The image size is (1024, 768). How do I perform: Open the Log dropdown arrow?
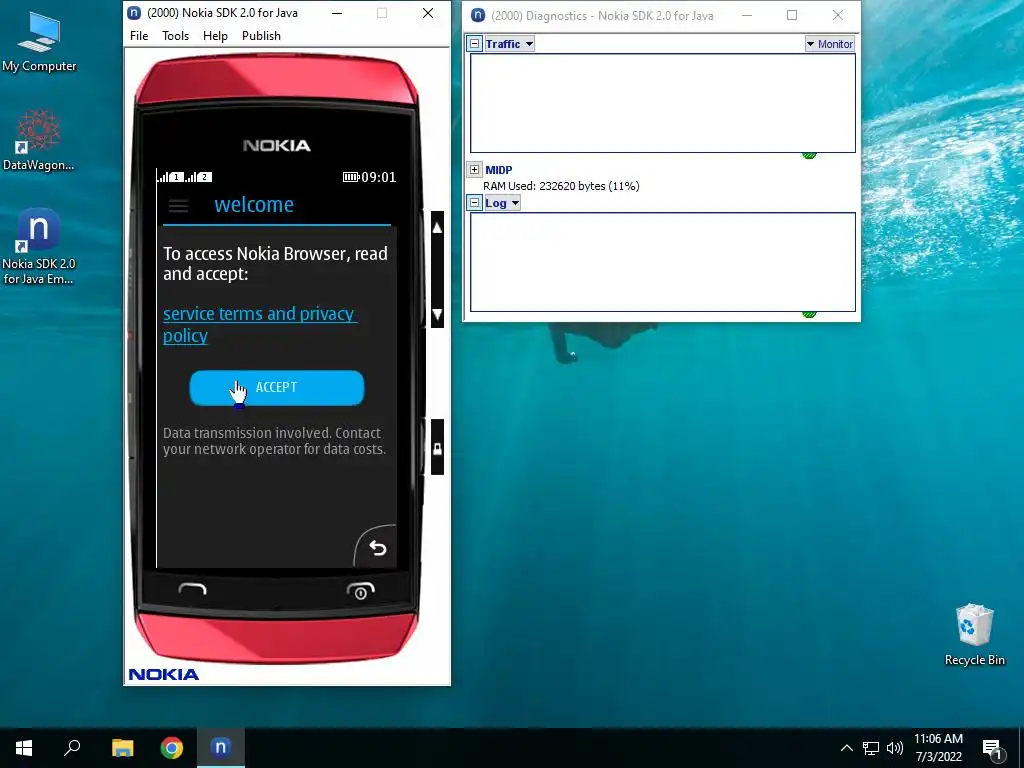tap(515, 203)
